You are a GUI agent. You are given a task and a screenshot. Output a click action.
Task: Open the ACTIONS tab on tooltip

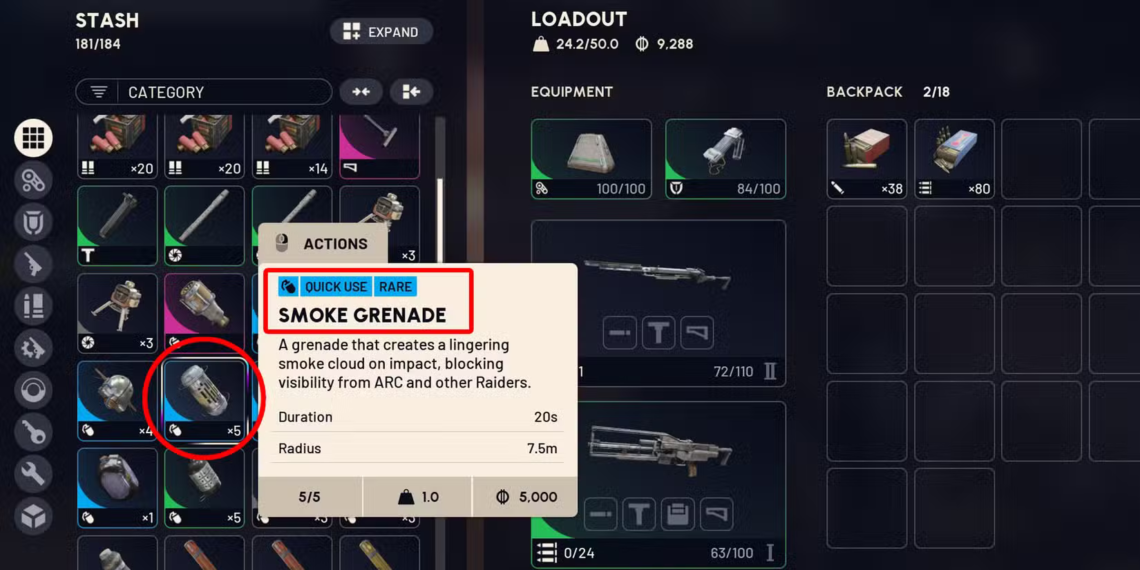pyautogui.click(x=323, y=244)
